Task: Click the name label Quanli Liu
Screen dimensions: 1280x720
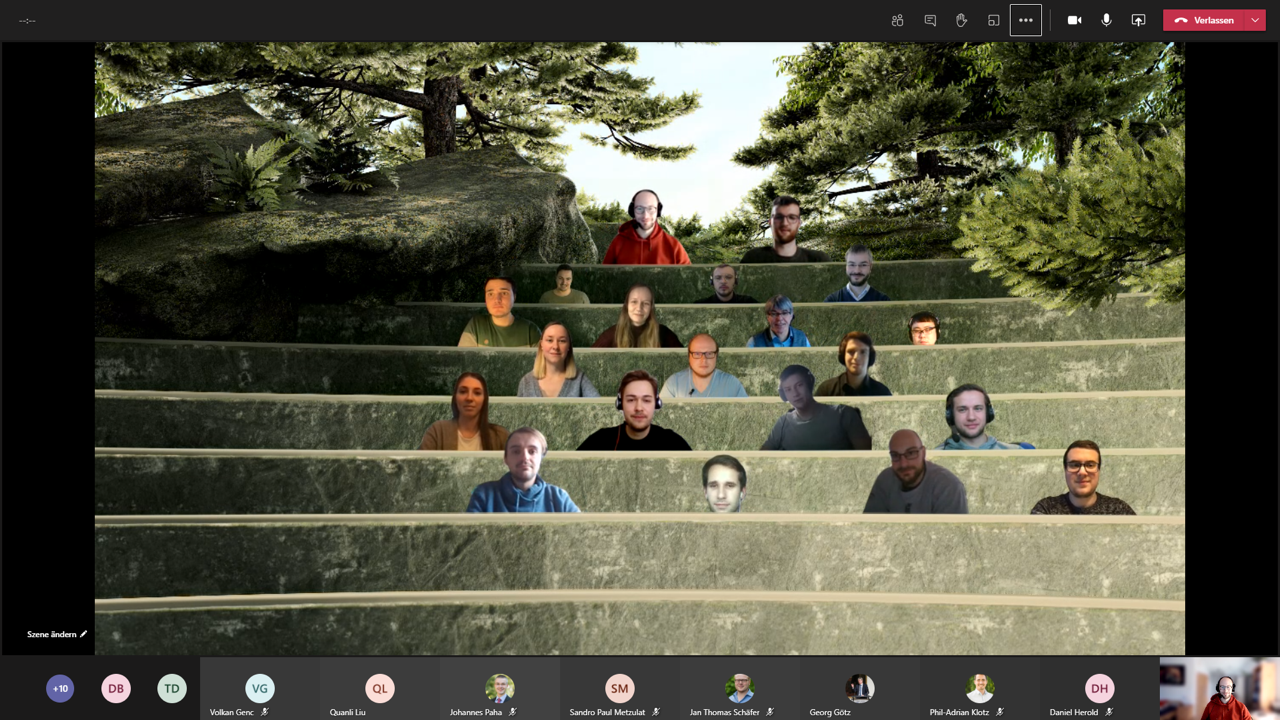Action: pyautogui.click(x=348, y=712)
